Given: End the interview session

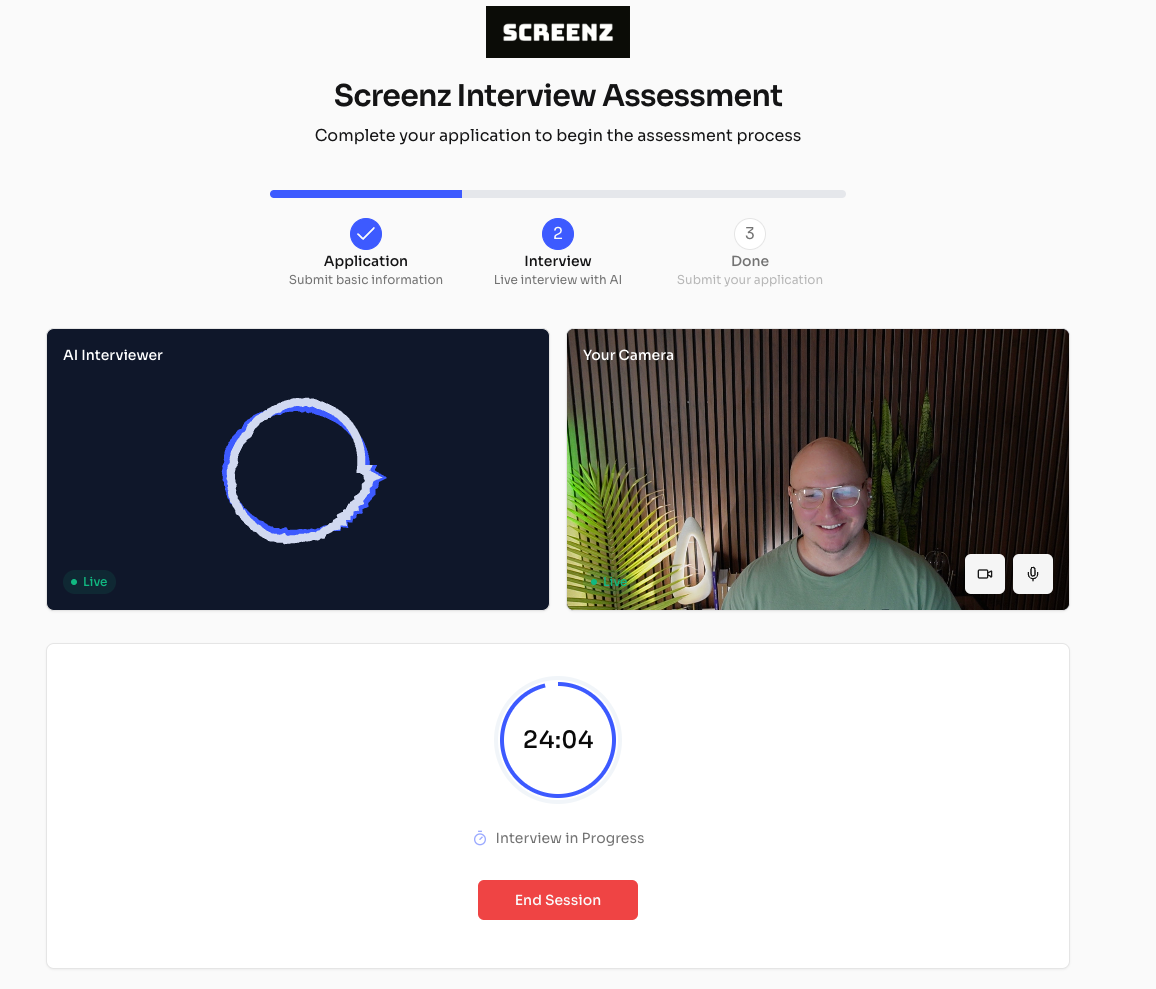Looking at the screenshot, I should [x=557, y=900].
